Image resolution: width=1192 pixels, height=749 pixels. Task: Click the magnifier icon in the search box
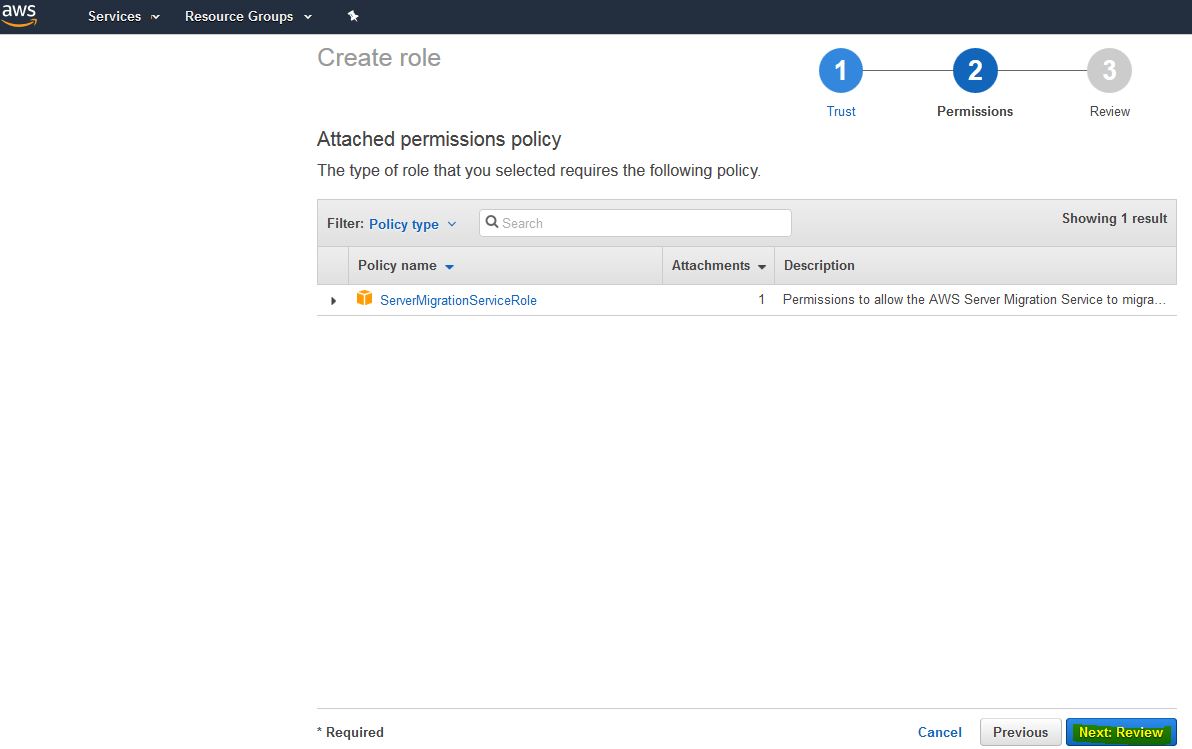[492, 223]
